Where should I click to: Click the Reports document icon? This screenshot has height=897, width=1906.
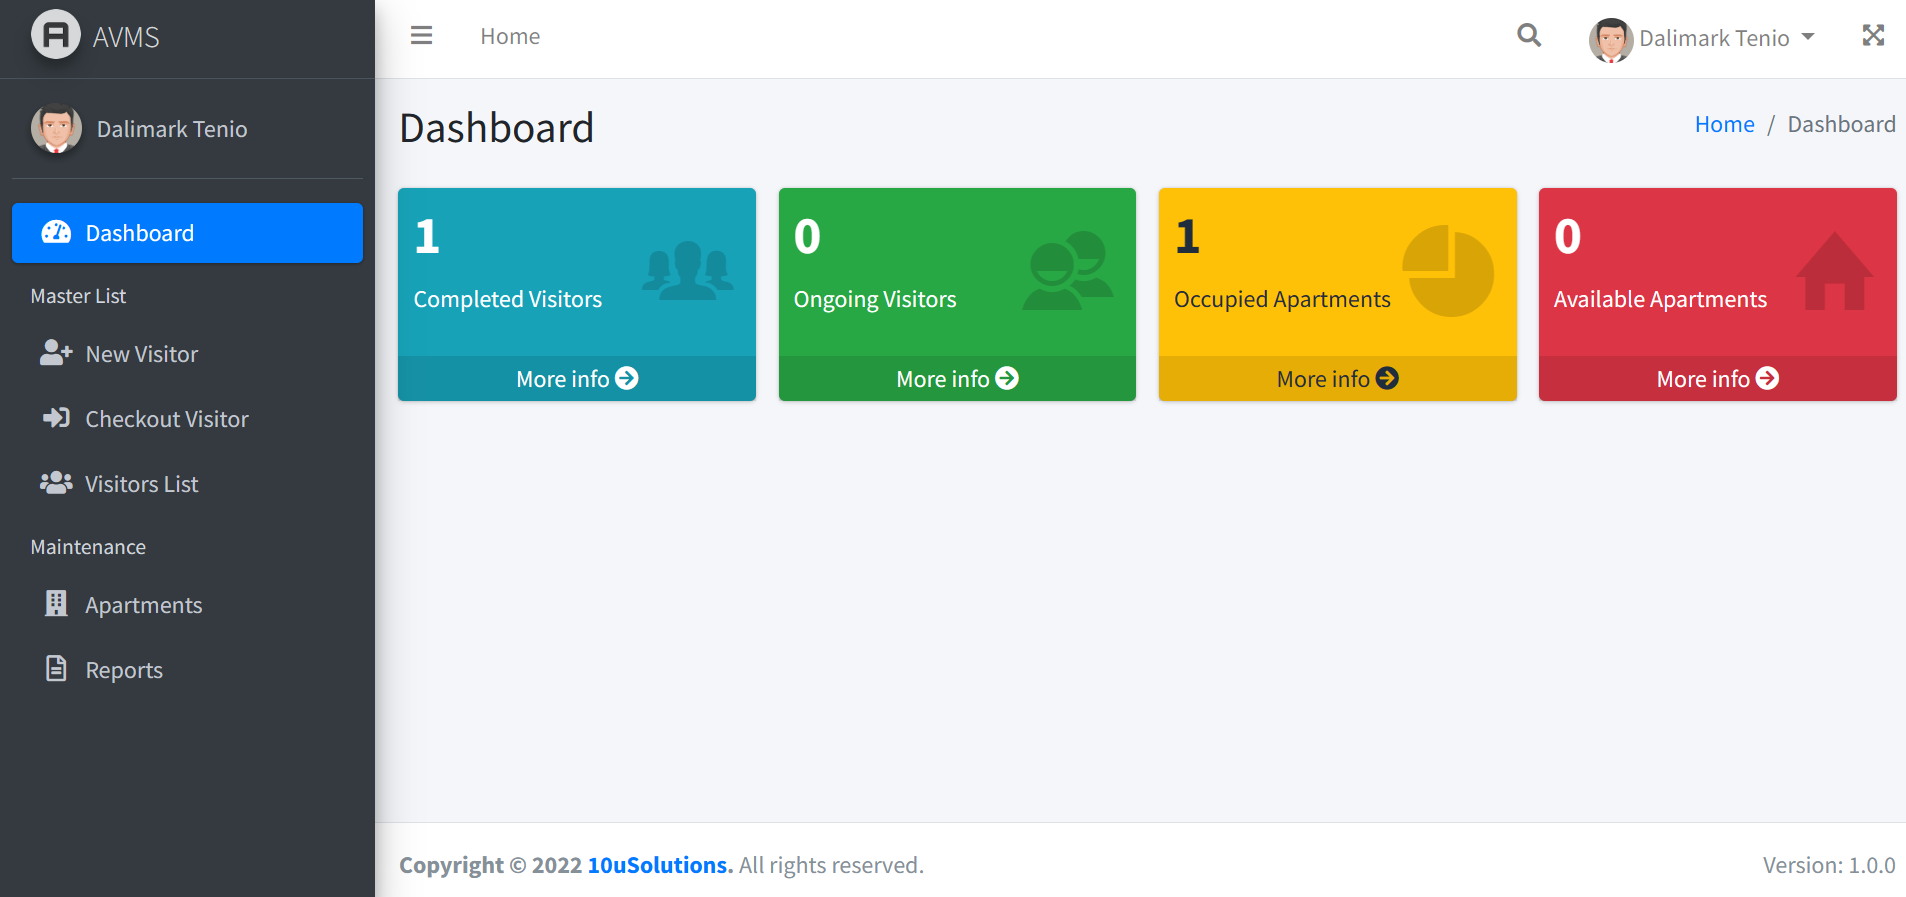point(56,668)
